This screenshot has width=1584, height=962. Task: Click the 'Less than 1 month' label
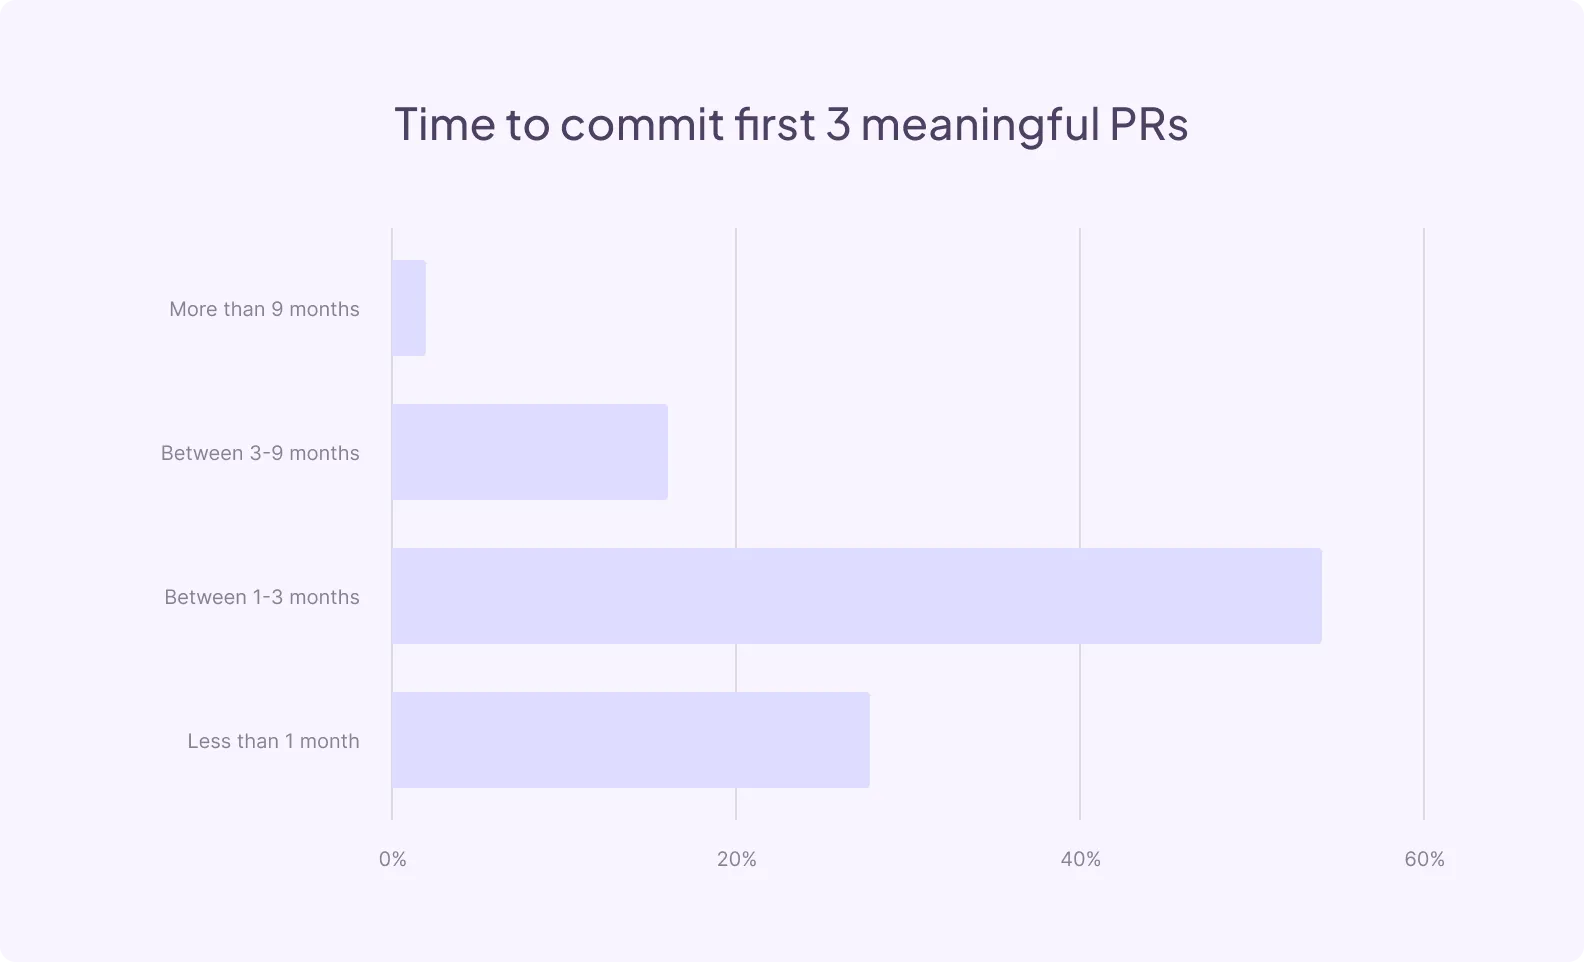pos(273,741)
